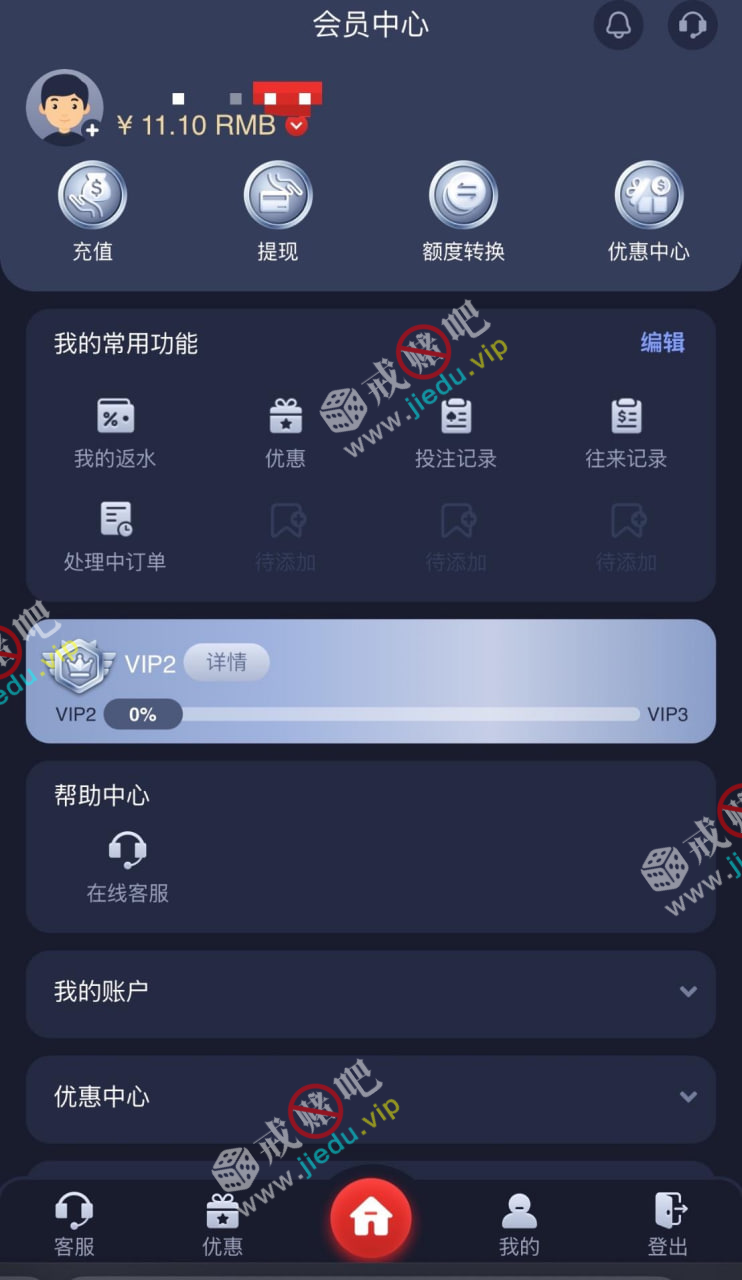This screenshot has width=742, height=1280.
Task: Tap the headset support icon at top
Action: click(x=692, y=25)
